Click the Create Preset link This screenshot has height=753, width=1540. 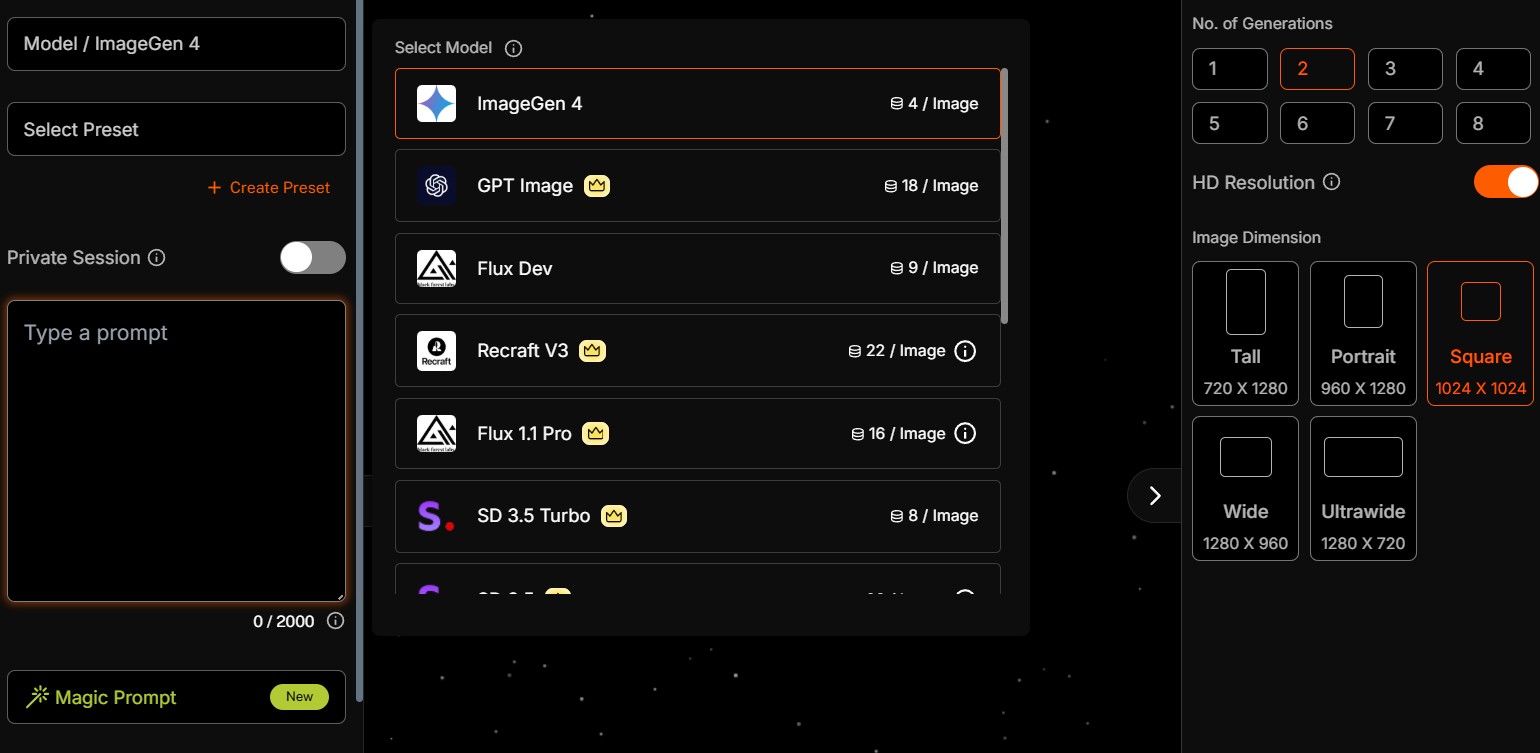[x=269, y=187]
